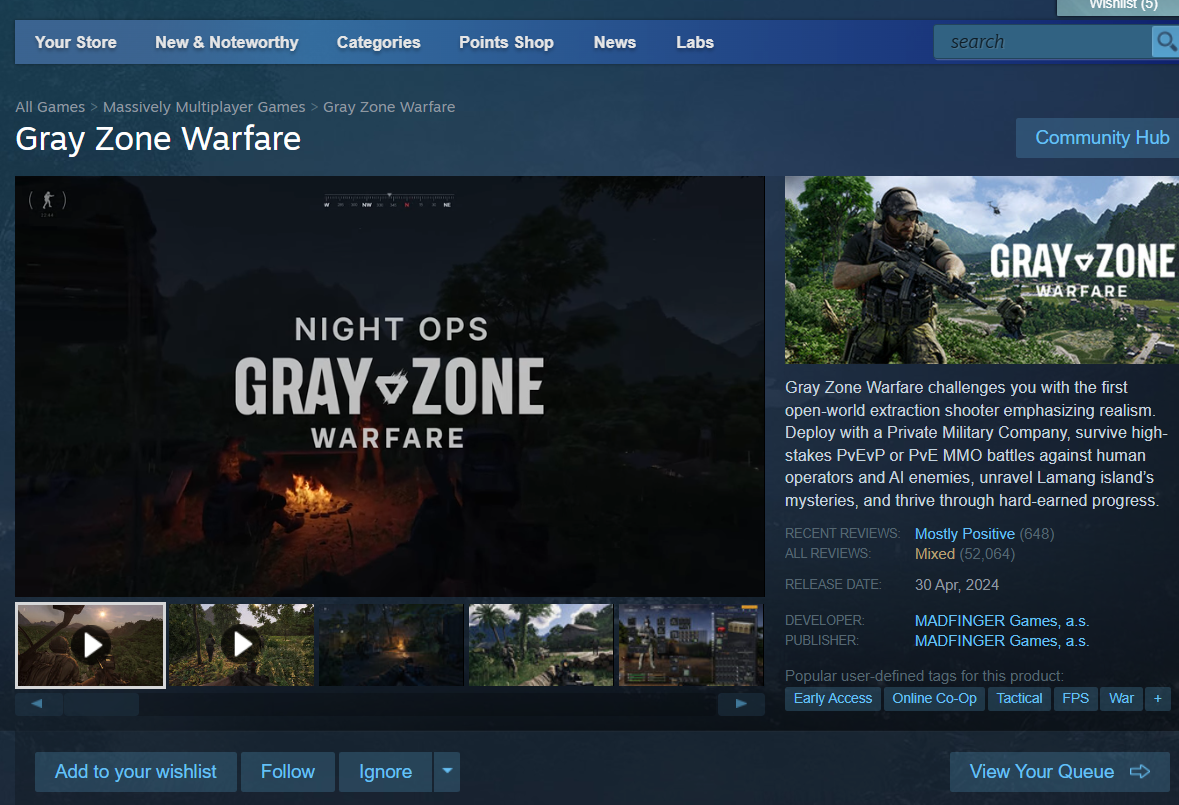Select the inventory screen screenshot thumbnail

[690, 645]
